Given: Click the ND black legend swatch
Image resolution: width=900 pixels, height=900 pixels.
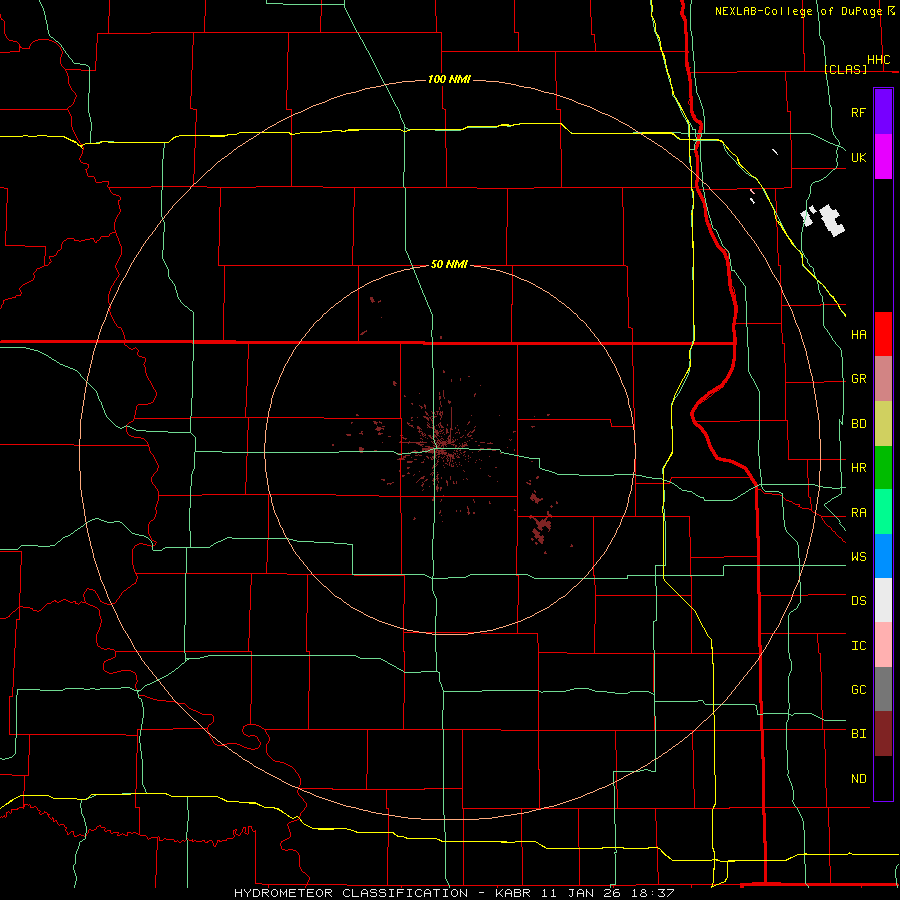Looking at the screenshot, I should pyautogui.click(x=883, y=778).
